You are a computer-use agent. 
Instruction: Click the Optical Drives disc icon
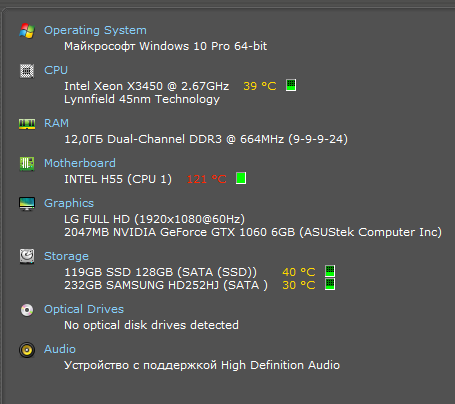point(27,310)
